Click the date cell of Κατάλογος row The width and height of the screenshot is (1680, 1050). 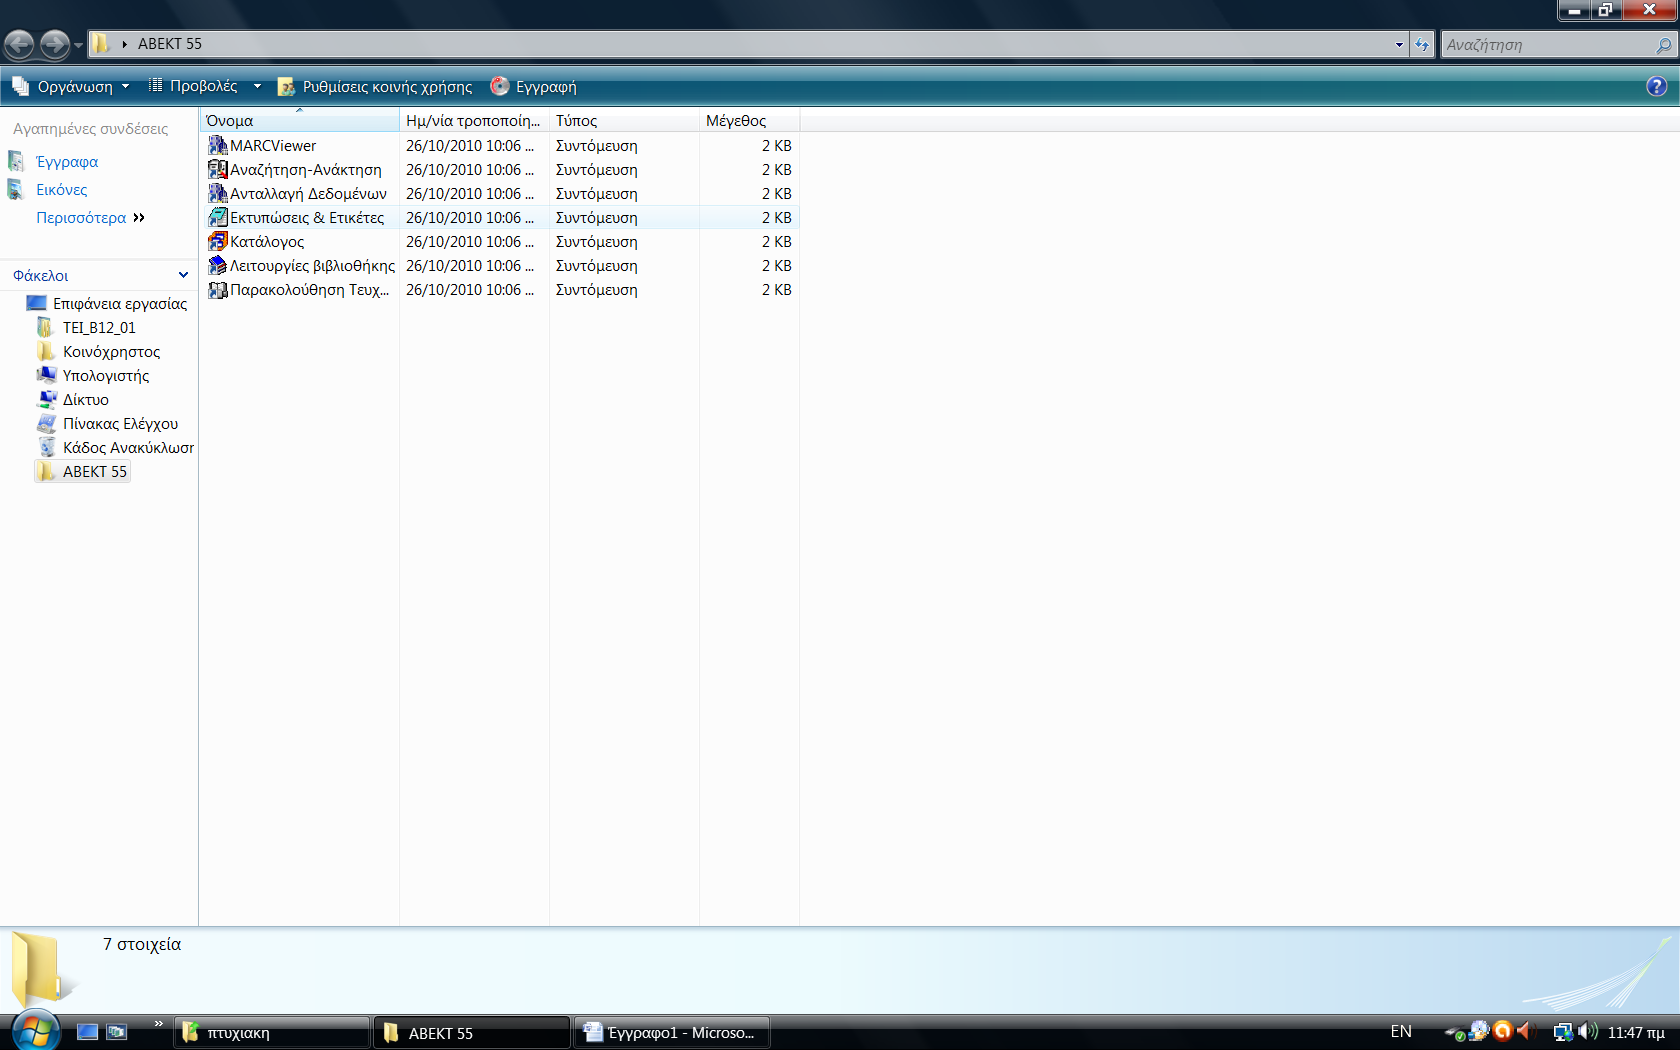(470, 242)
